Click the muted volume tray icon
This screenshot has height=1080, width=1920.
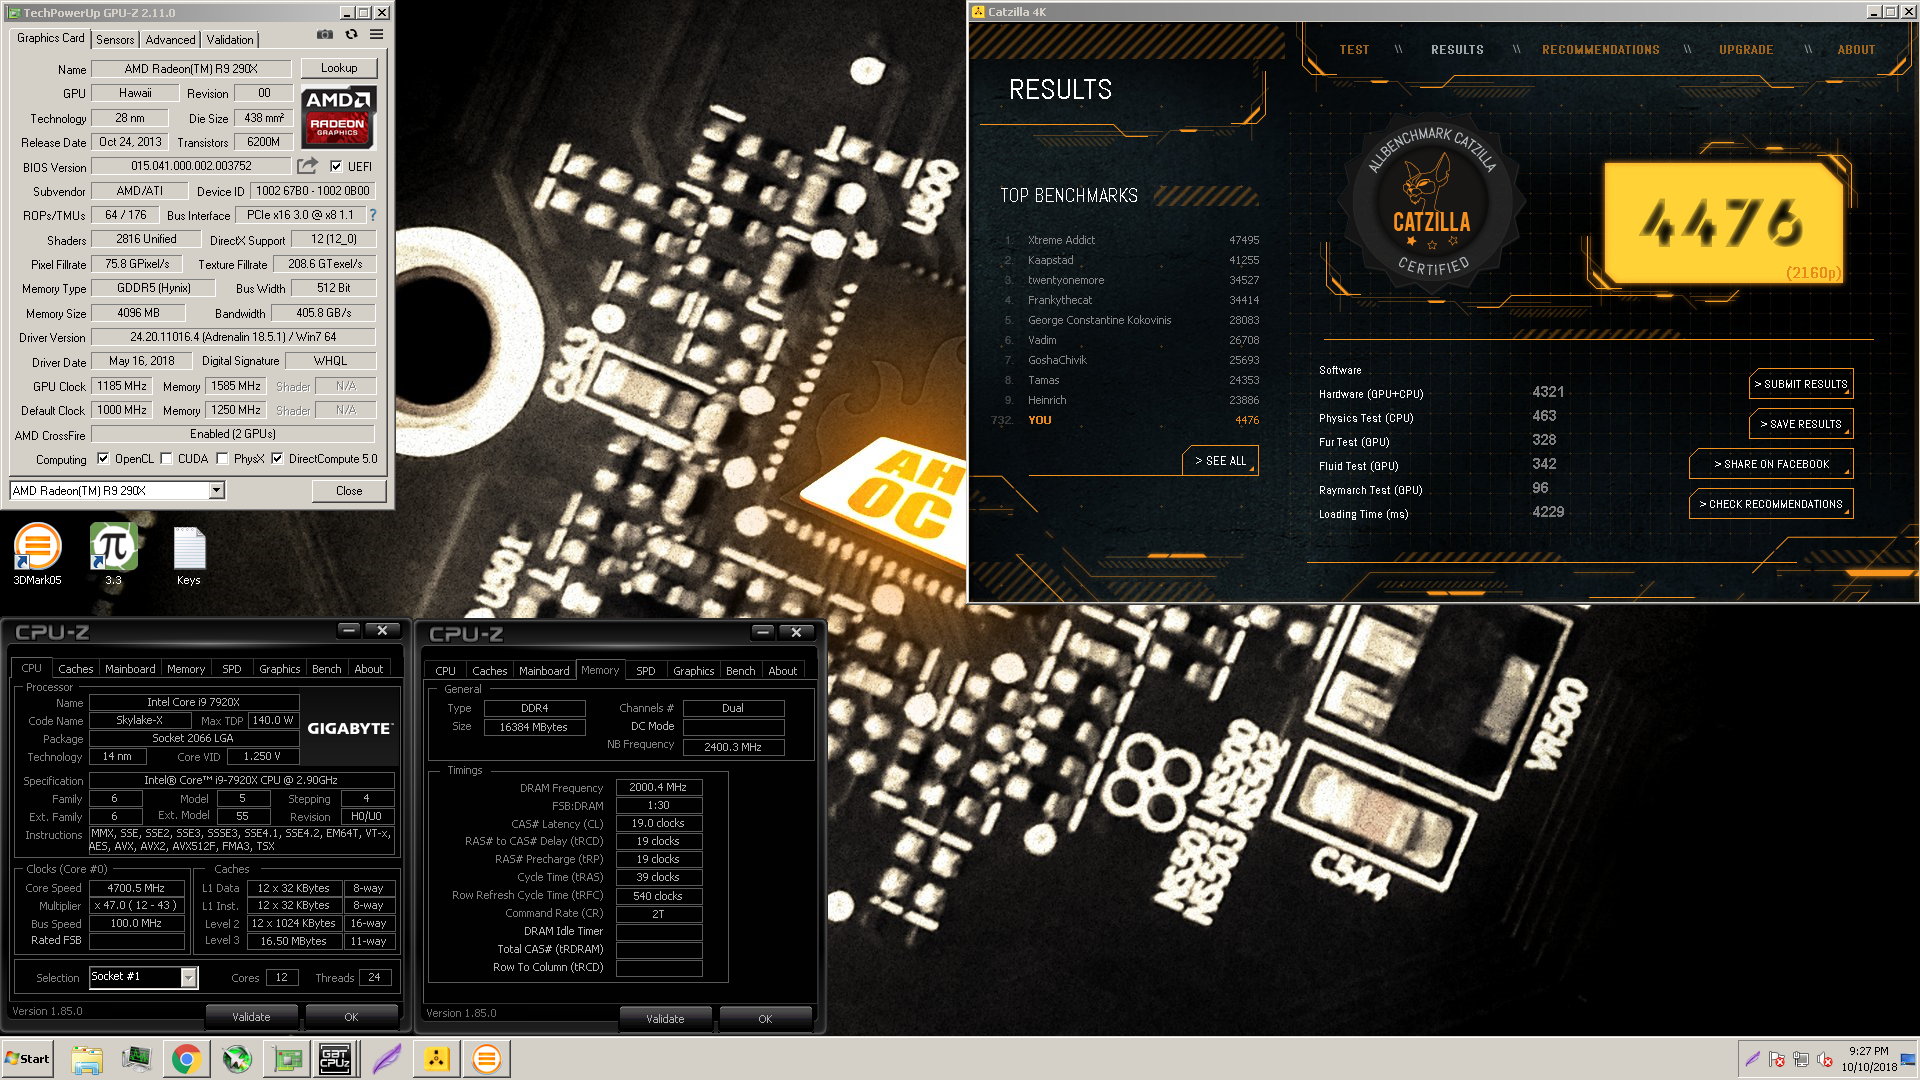point(1825,1059)
